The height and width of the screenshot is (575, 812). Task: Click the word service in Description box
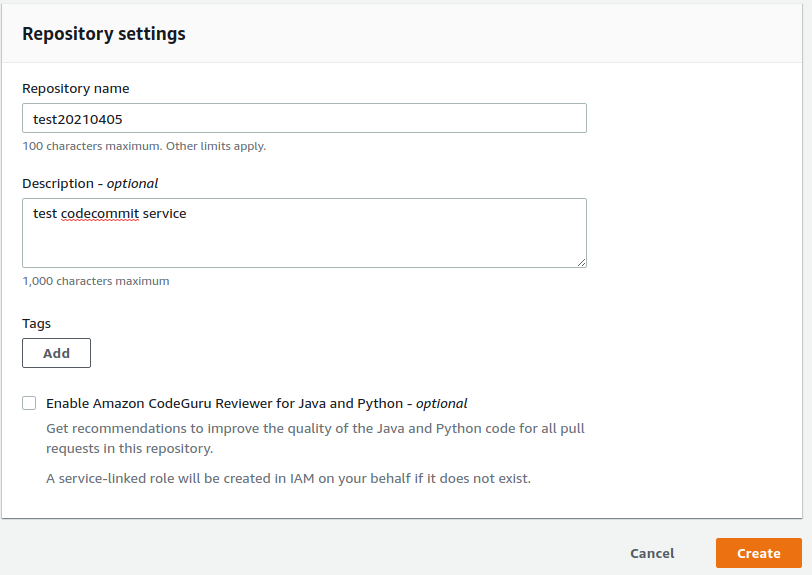point(164,213)
